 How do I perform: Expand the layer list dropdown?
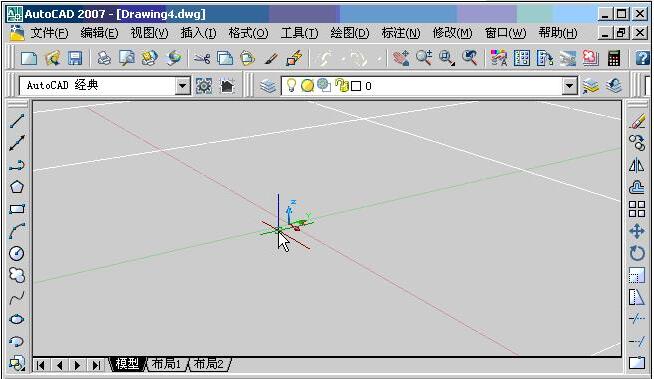coord(569,86)
